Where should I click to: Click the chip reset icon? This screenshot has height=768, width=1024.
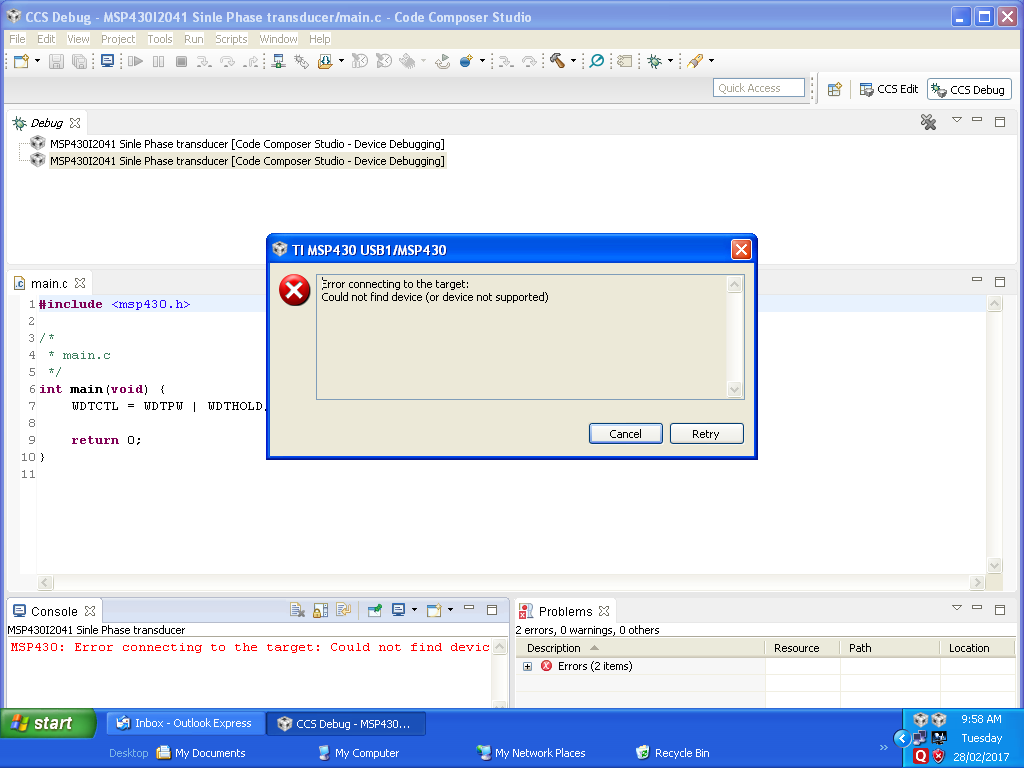point(408,61)
